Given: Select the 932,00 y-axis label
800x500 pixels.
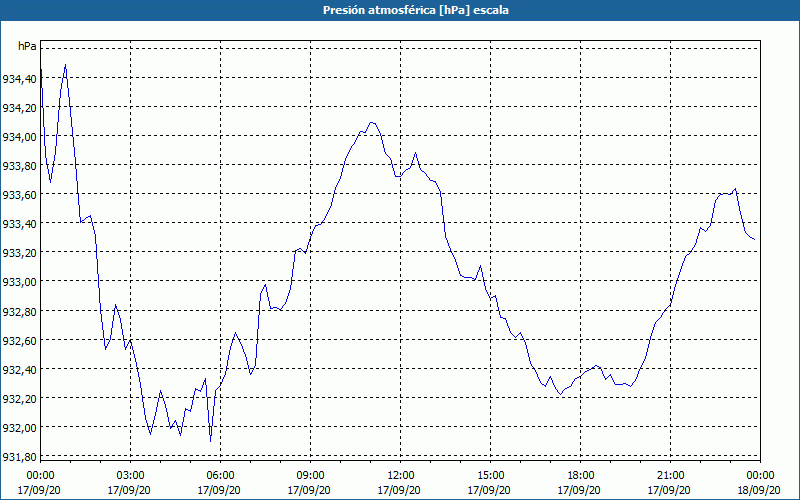Looking at the screenshot, I should (x=19, y=428).
